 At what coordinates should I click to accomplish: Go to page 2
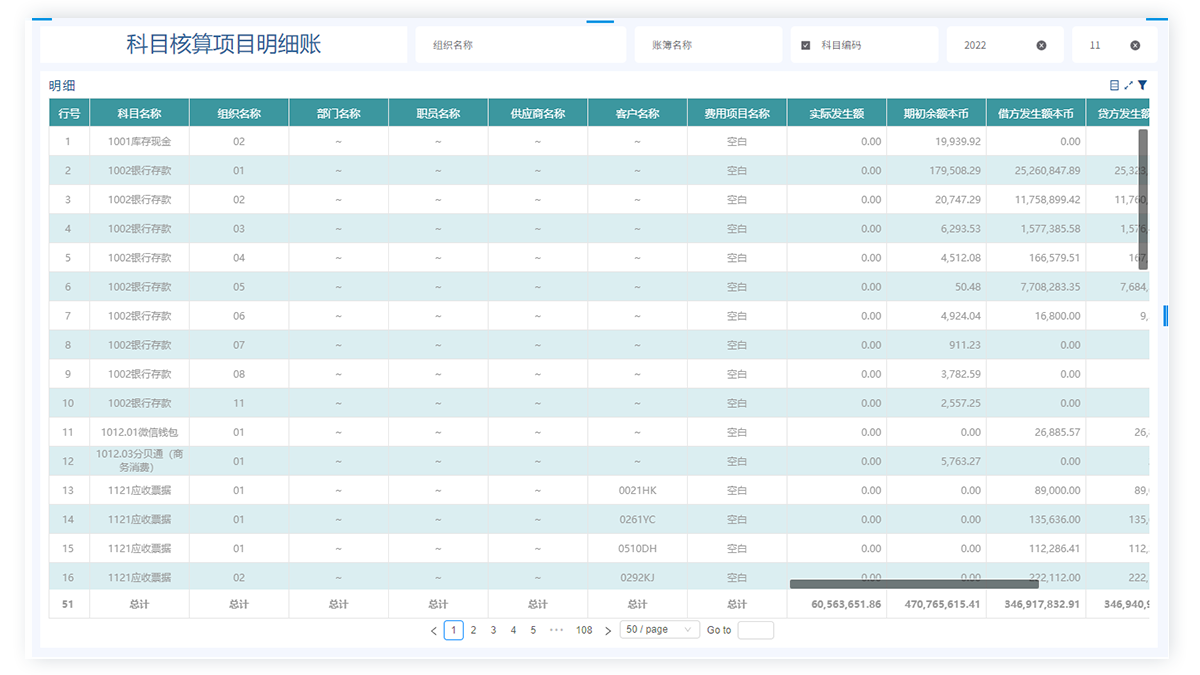click(473, 630)
